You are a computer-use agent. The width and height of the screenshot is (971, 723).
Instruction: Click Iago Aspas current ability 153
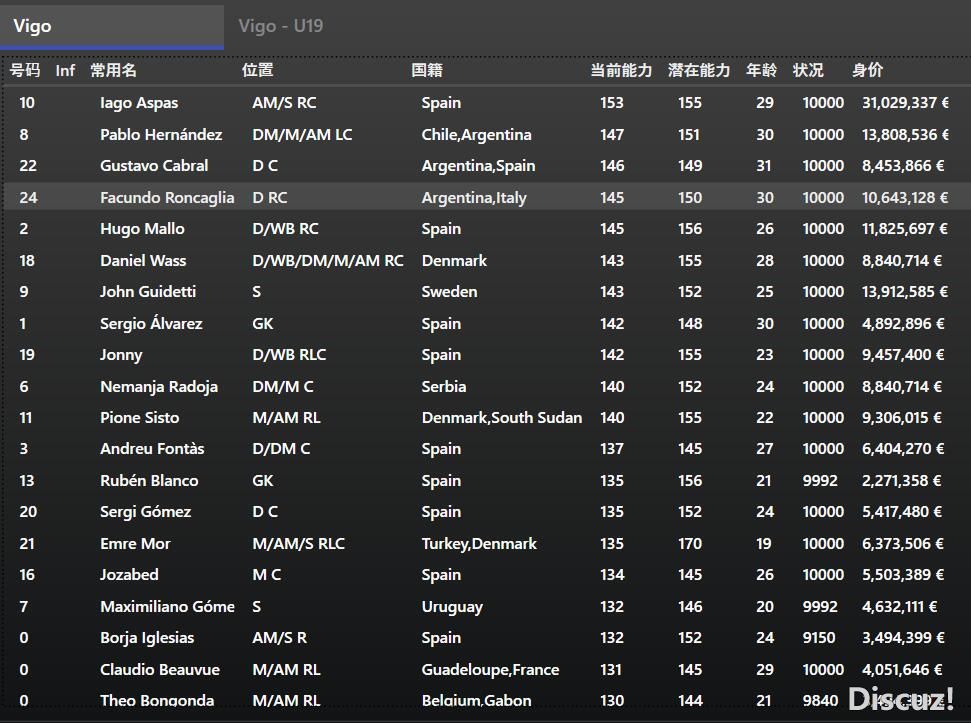(612, 103)
